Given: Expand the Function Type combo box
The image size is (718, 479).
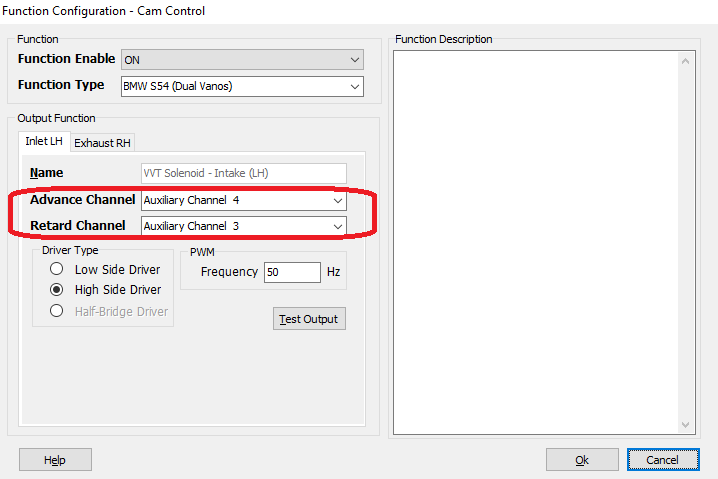Looking at the screenshot, I should (x=242, y=86).
